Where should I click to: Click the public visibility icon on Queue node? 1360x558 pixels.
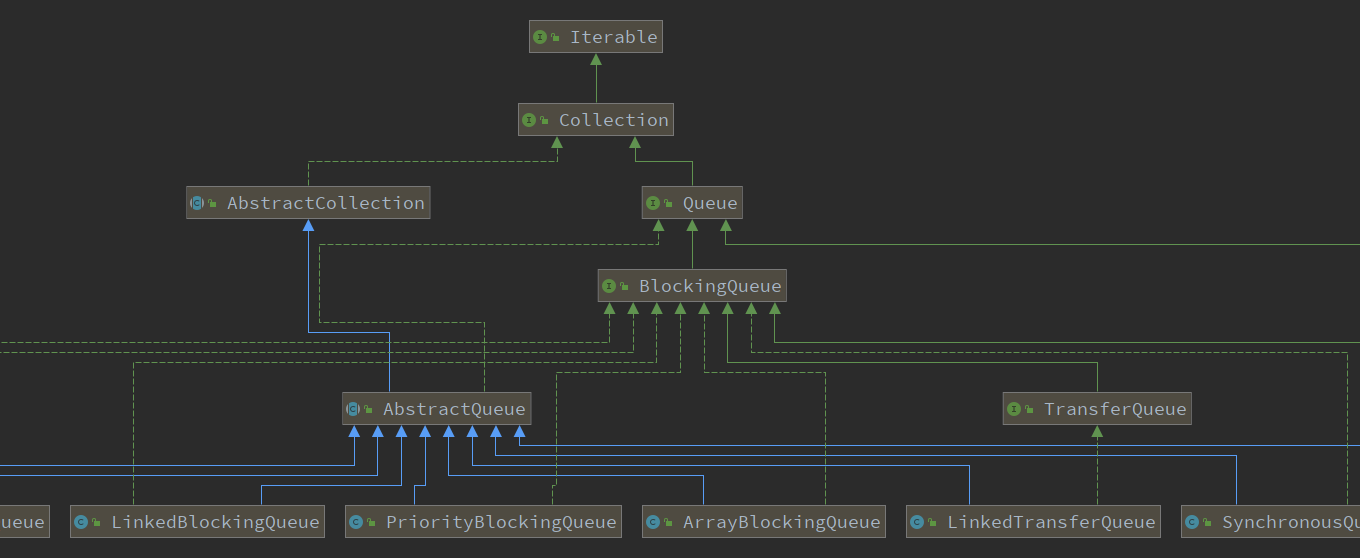pos(668,205)
